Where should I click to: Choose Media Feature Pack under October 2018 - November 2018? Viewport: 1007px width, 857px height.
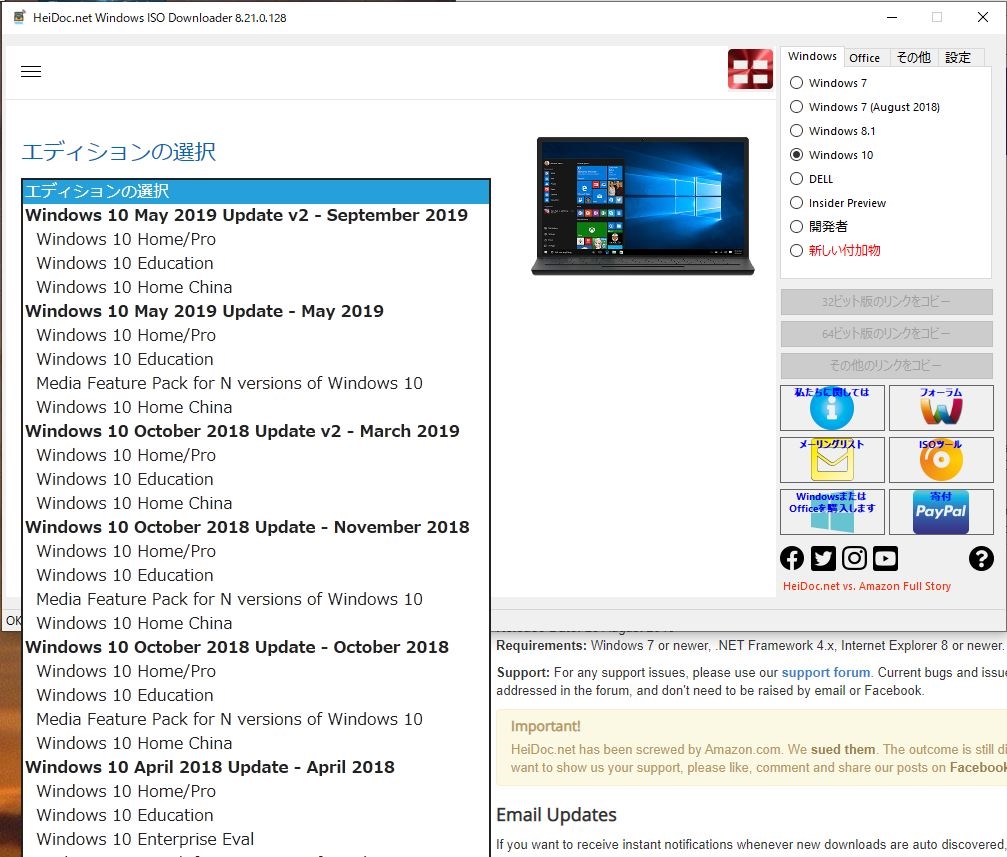tap(256, 599)
